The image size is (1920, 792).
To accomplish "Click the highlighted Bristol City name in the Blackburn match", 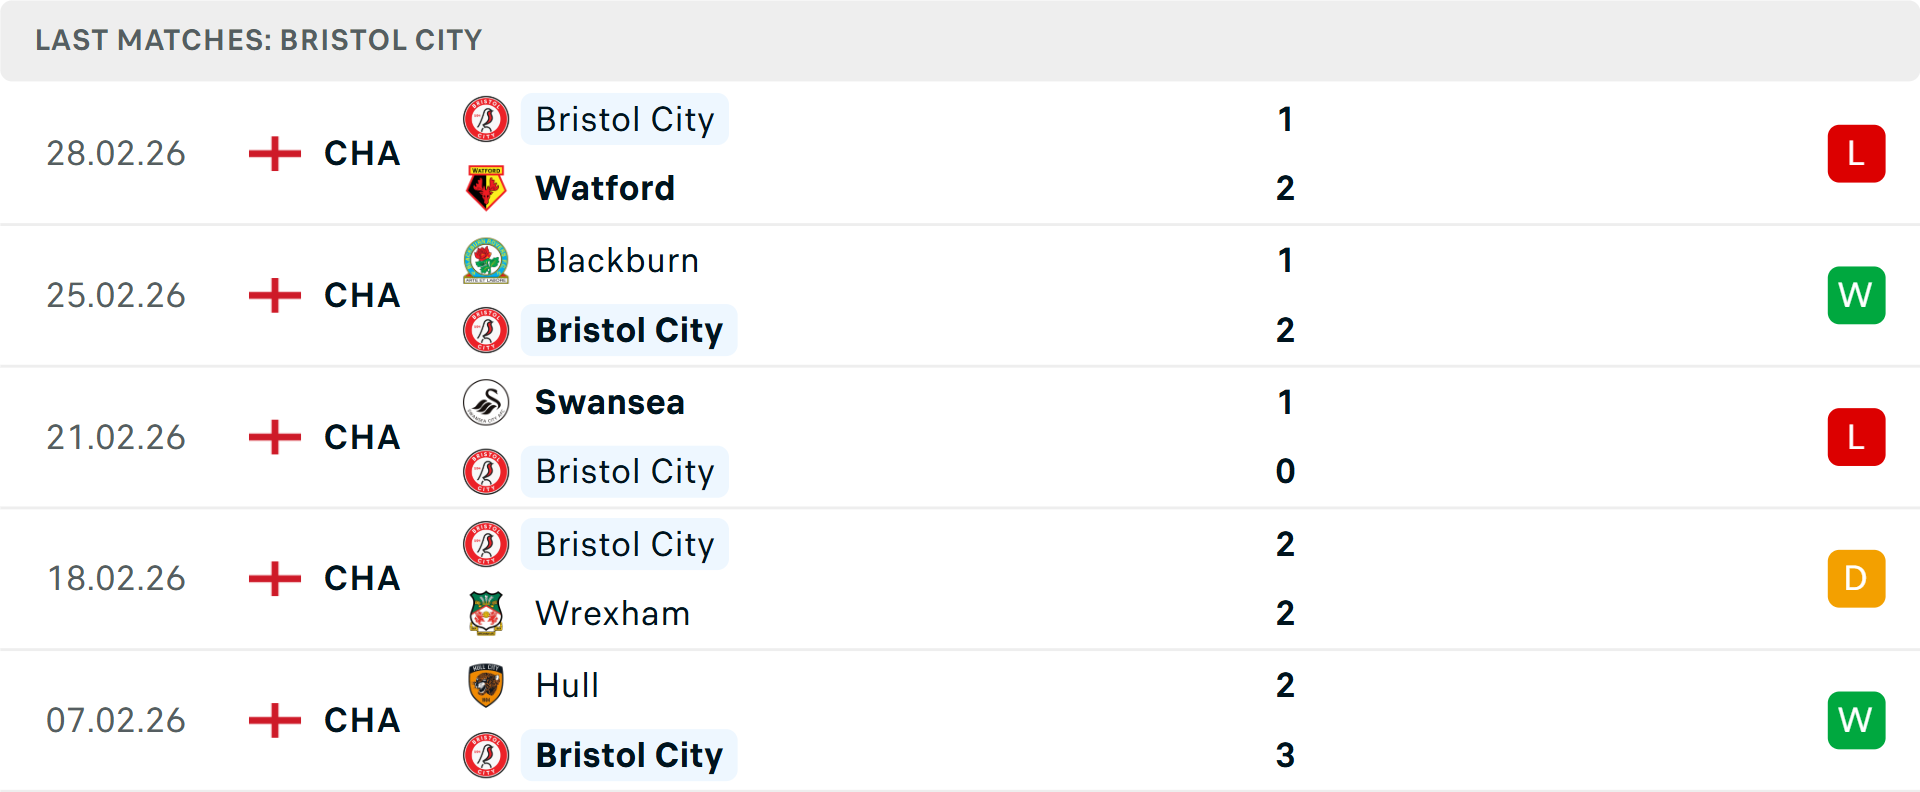I will click(x=629, y=330).
